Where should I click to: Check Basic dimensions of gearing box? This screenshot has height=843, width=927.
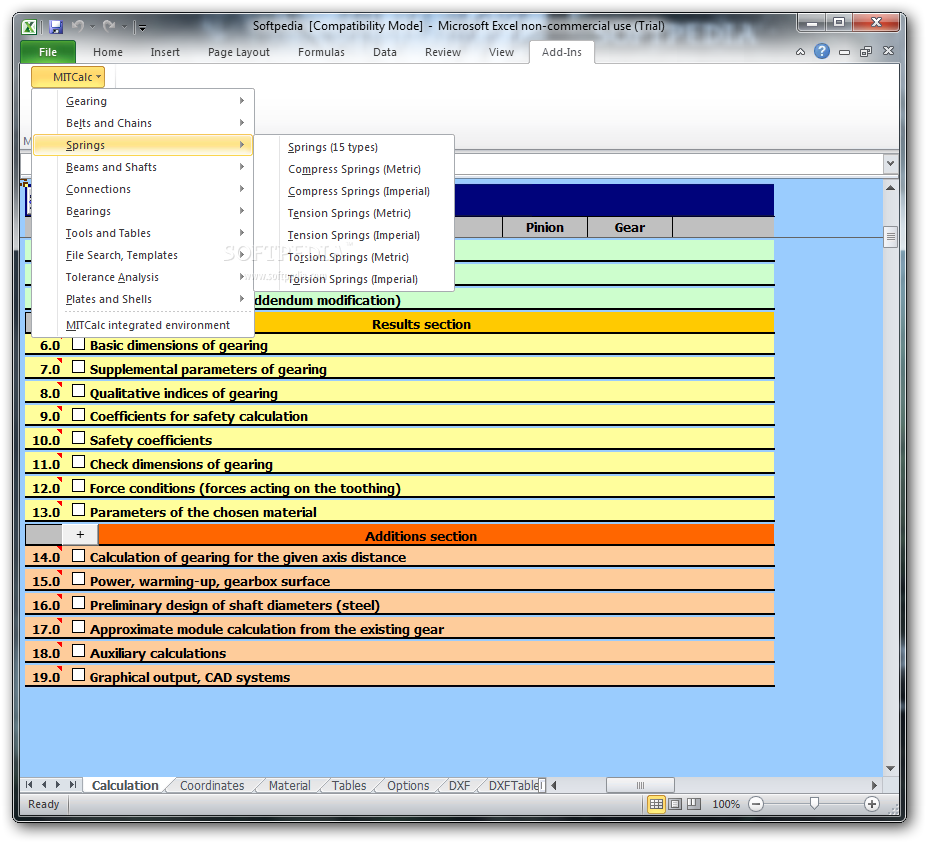78,343
